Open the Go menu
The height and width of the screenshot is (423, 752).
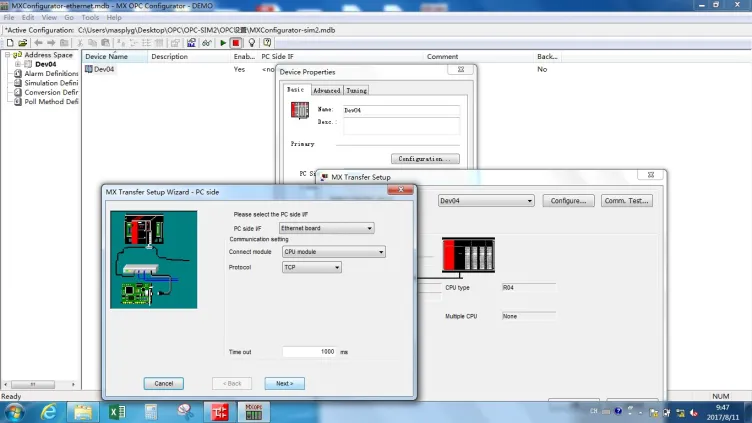pyautogui.click(x=69, y=17)
